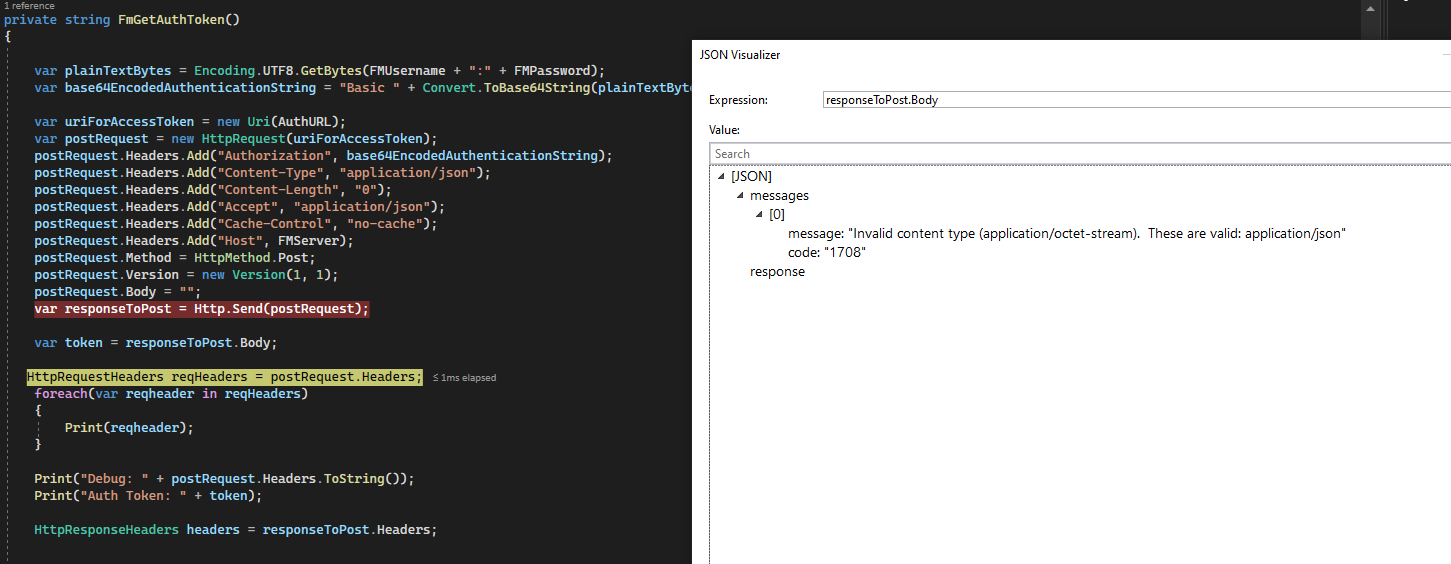Image resolution: width=1451 pixels, height=564 pixels.
Task: Click the Expression field with responseToPost.Body
Action: click(x=1136, y=100)
